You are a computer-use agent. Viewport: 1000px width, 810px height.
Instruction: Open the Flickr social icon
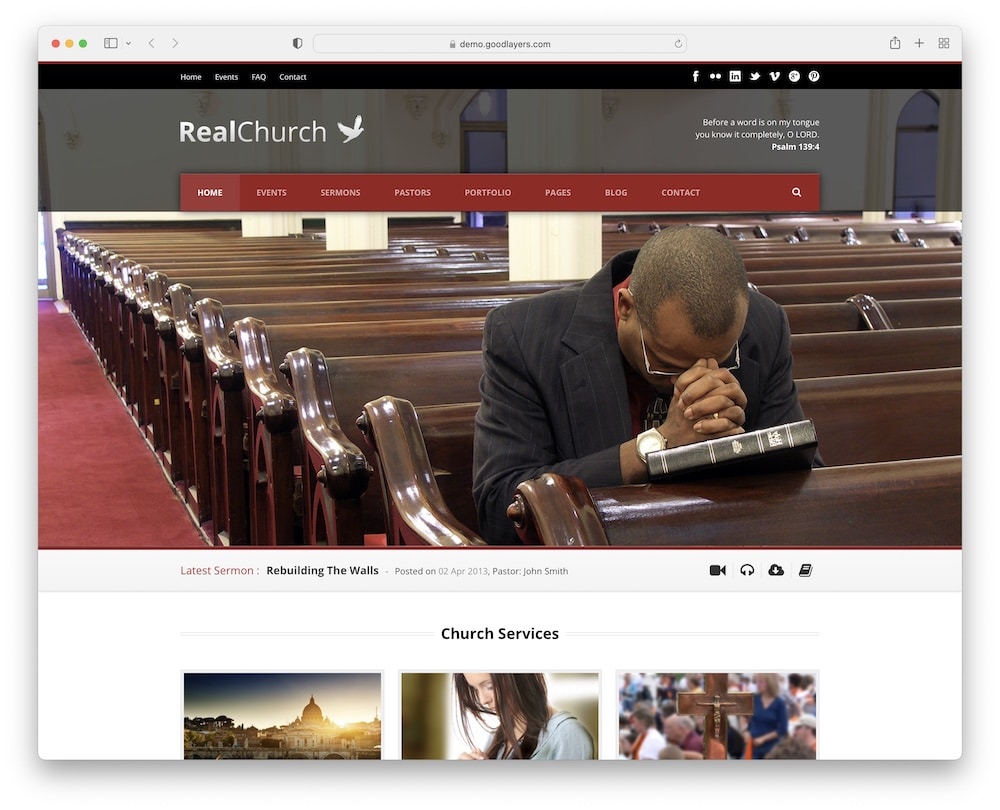point(716,77)
